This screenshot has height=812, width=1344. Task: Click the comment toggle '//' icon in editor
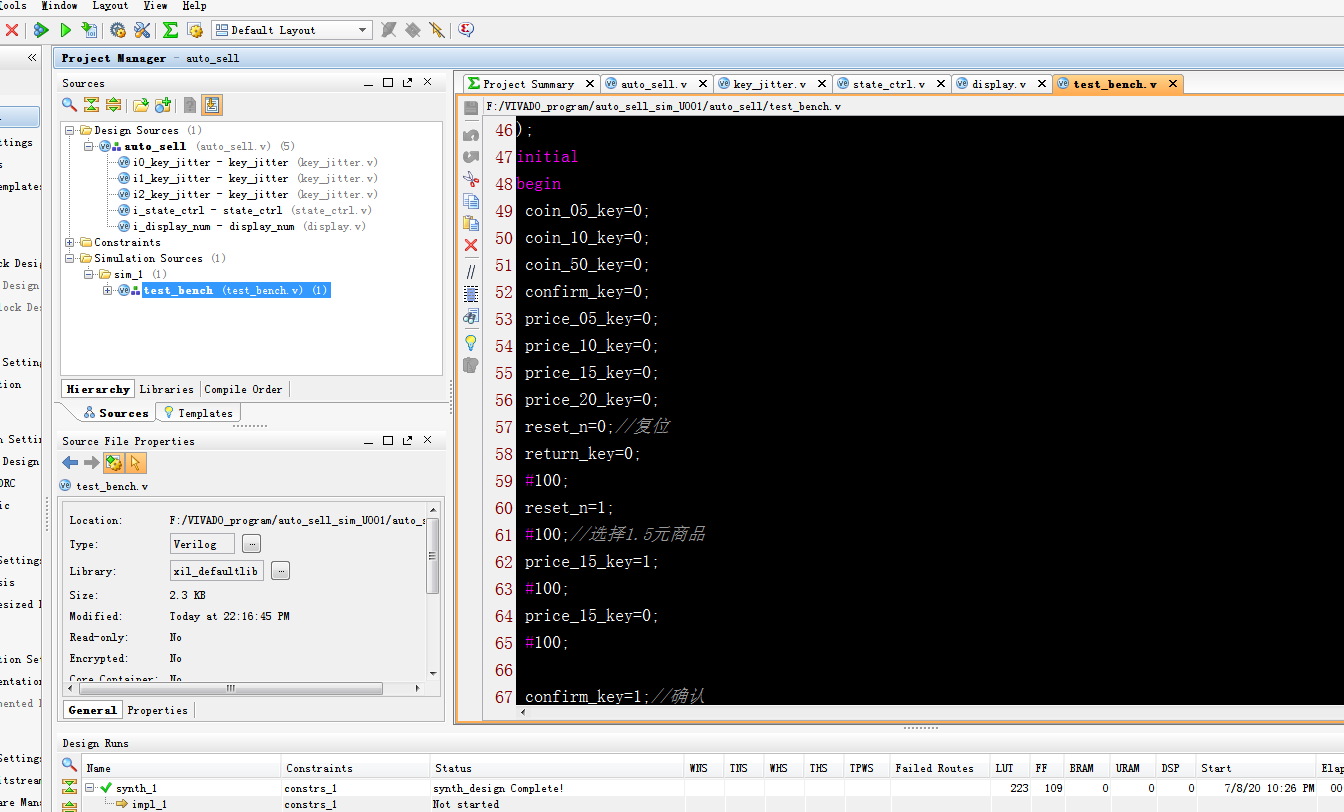471,271
